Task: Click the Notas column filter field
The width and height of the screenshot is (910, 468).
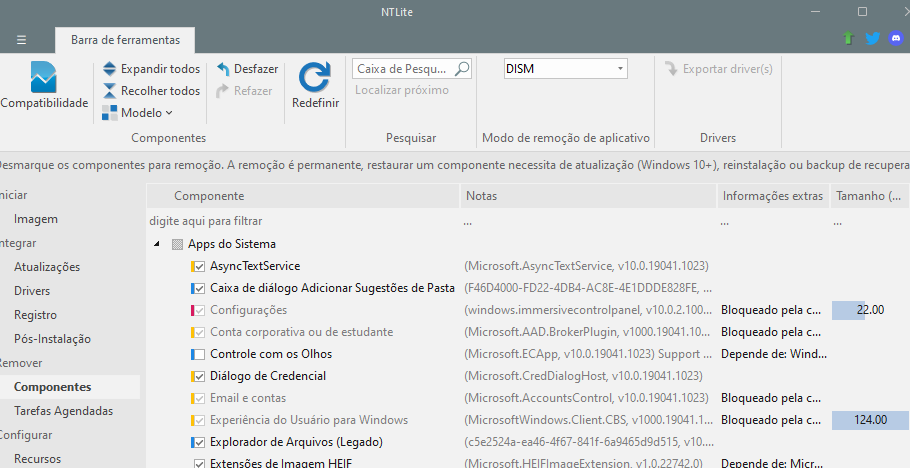Action: pos(588,221)
